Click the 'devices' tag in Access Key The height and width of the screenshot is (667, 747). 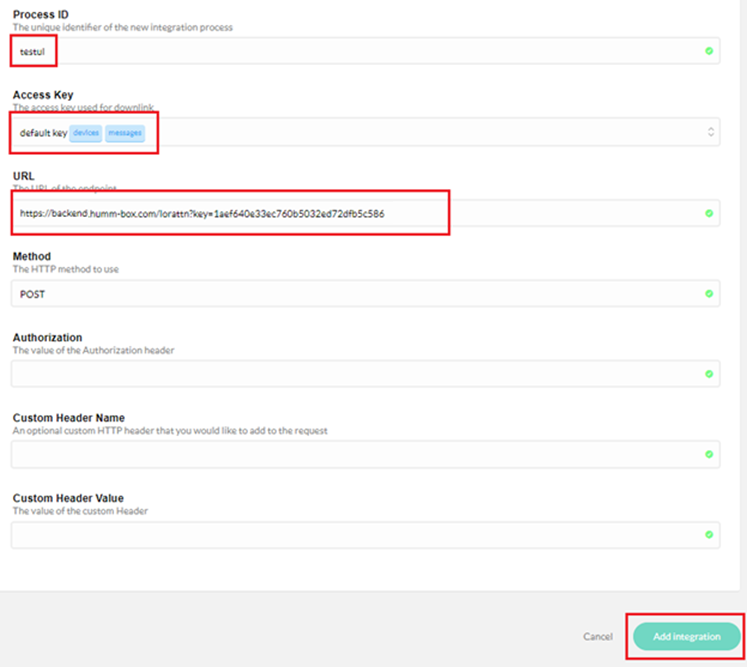(85, 133)
